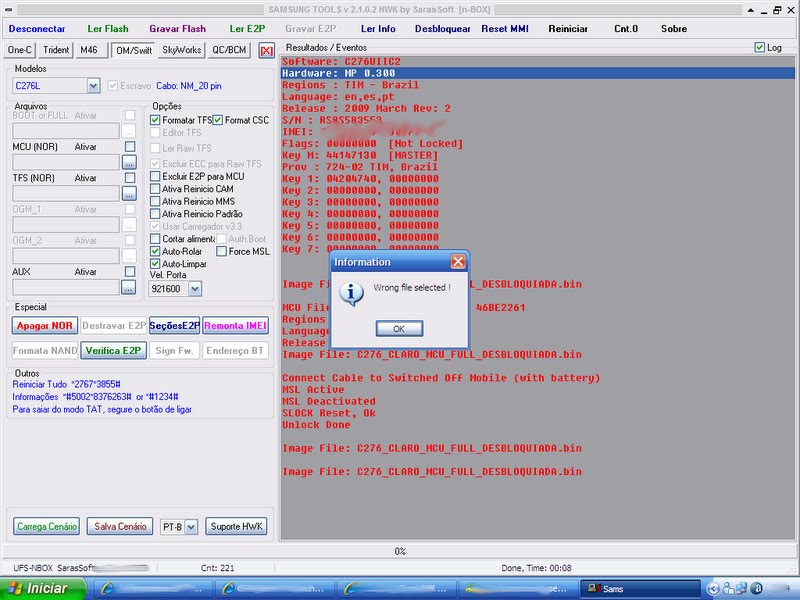
Task: Tick the MCU (NOR) Ativar checkbox
Action: [130, 147]
